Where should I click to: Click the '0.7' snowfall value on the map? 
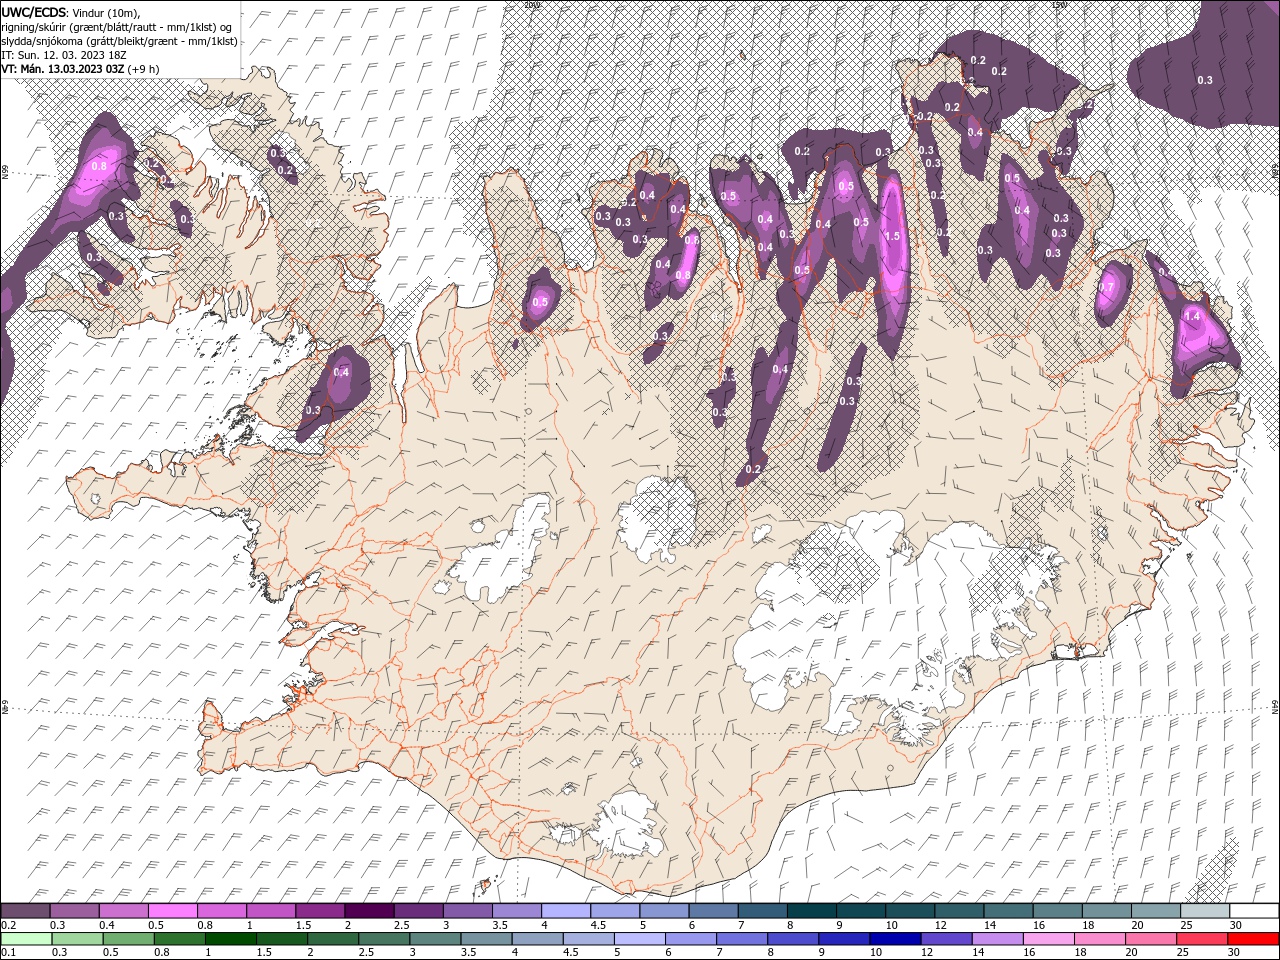tap(1106, 287)
